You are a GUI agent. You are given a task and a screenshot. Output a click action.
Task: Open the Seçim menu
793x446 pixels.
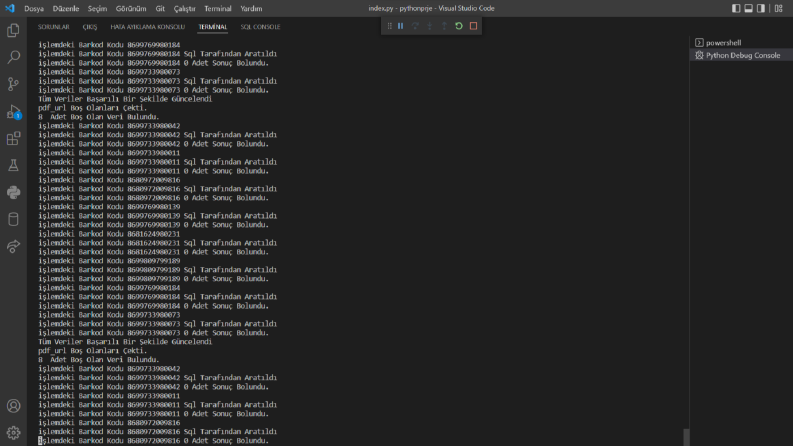tap(97, 9)
